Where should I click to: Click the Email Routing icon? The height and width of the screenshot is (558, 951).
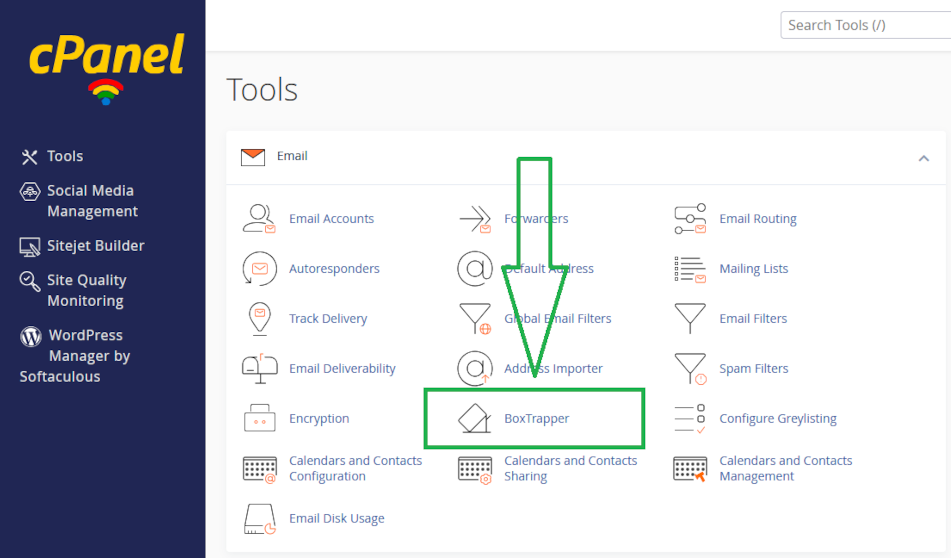pyautogui.click(x=690, y=219)
